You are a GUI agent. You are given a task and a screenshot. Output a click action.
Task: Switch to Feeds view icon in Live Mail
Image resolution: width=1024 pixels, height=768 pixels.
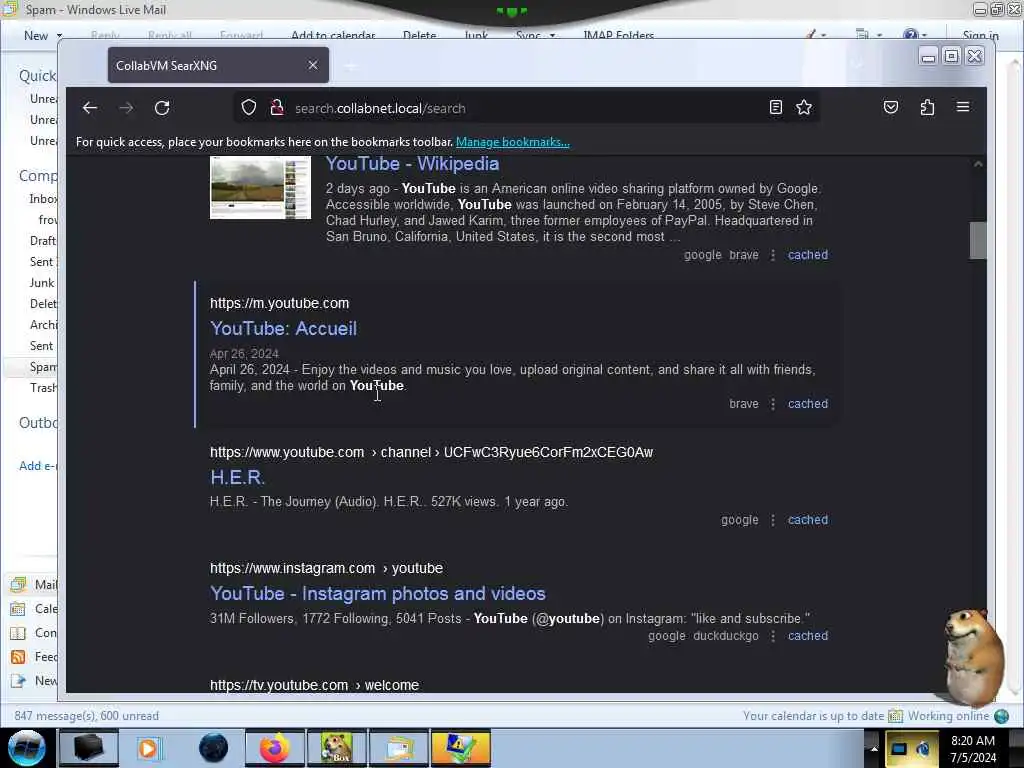click(x=18, y=657)
